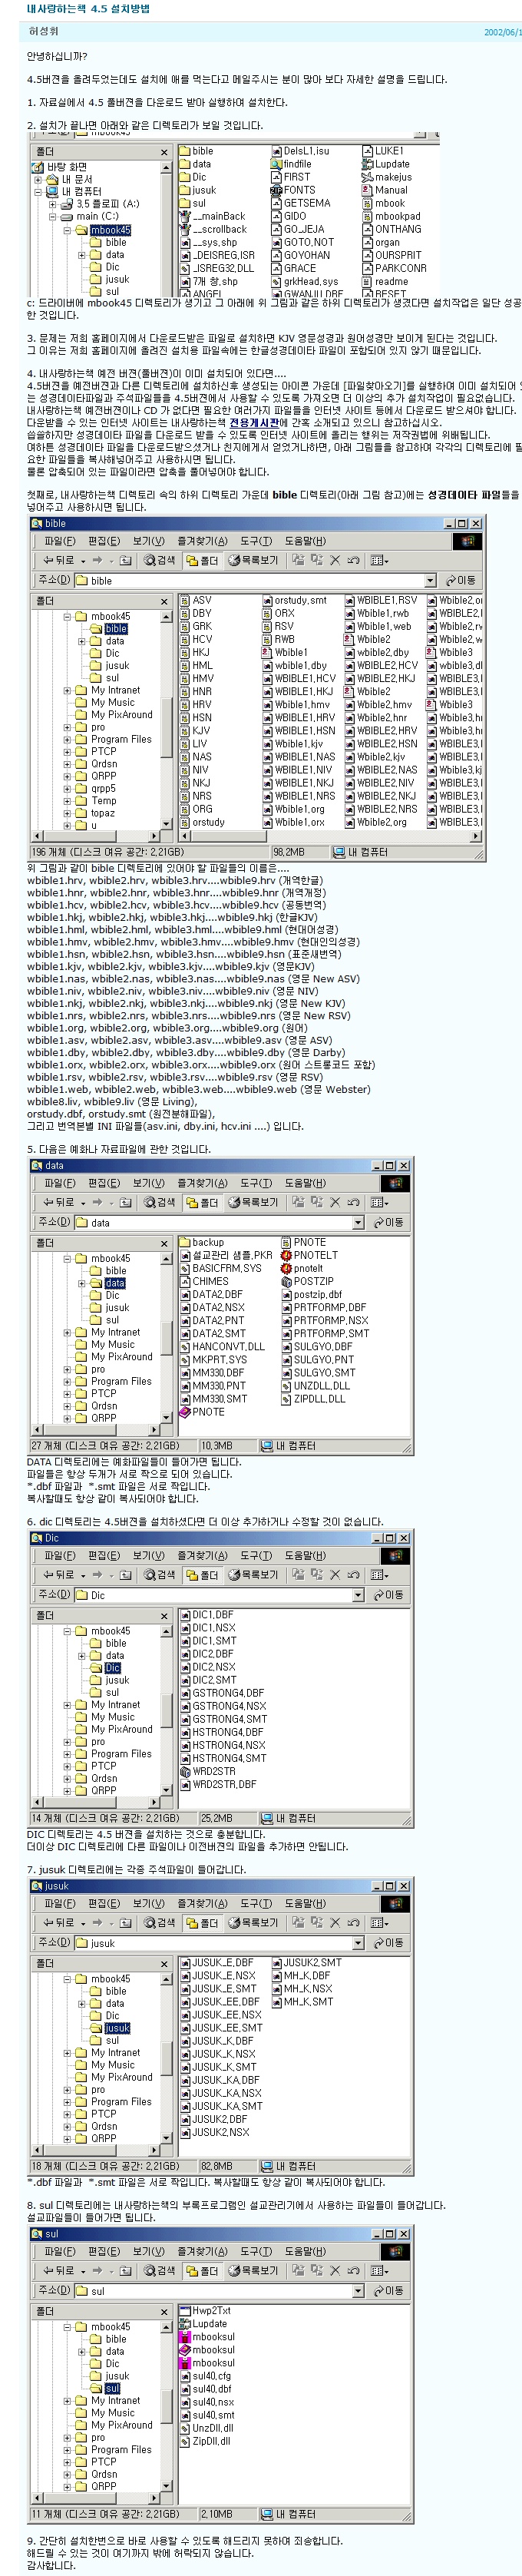522x2576 pixels.
Task: Select the KJV file in bible window
Action: point(196,730)
